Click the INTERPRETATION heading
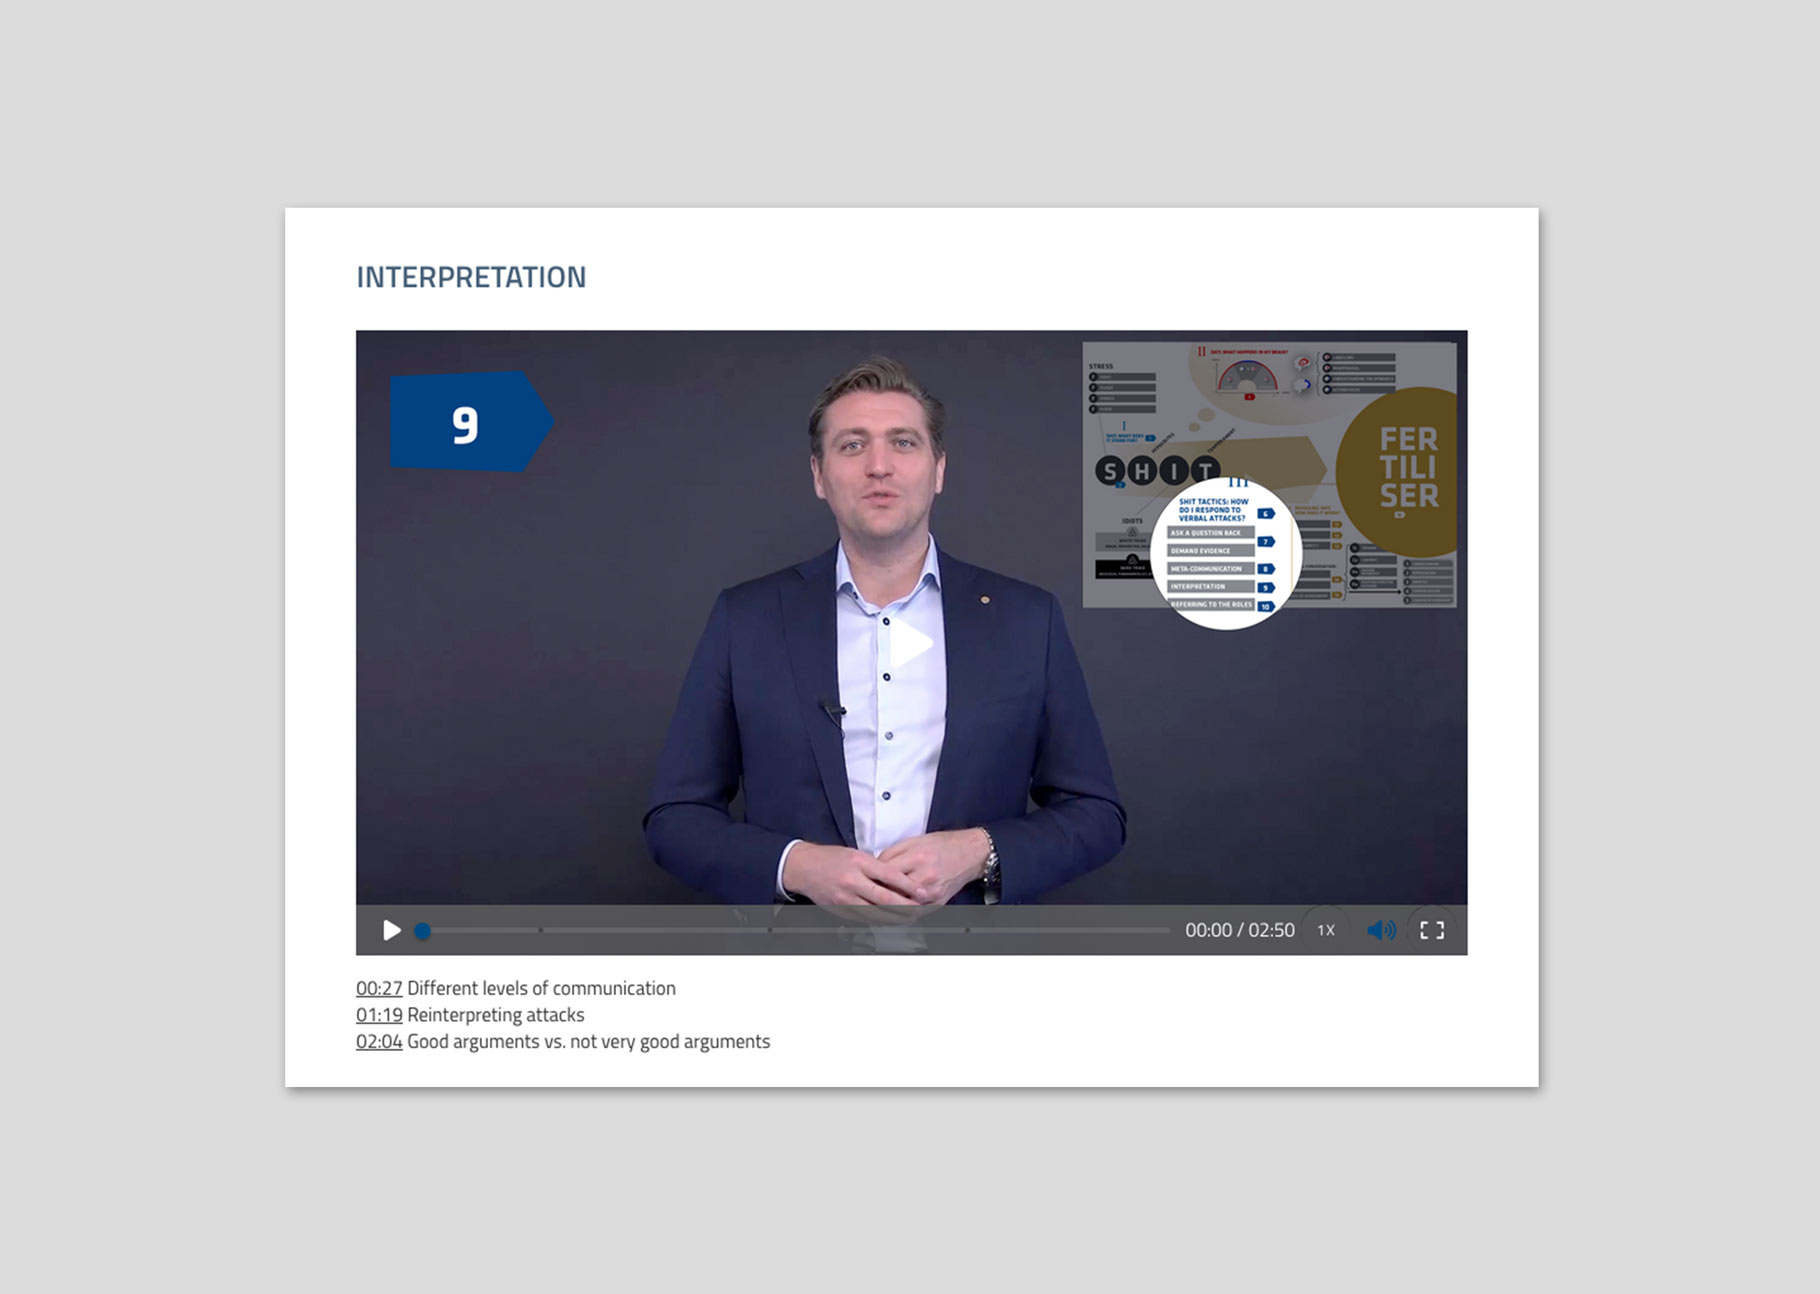The width and height of the screenshot is (1820, 1294). 471,277
